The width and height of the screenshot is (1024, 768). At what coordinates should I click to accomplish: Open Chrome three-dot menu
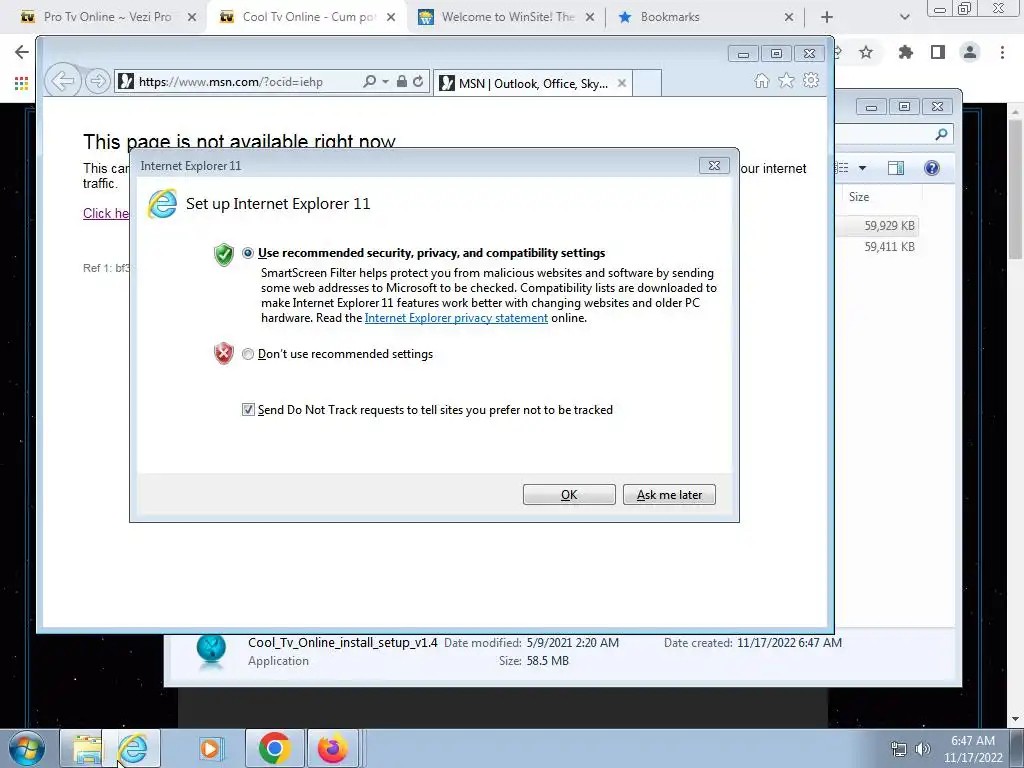pos(1002,52)
